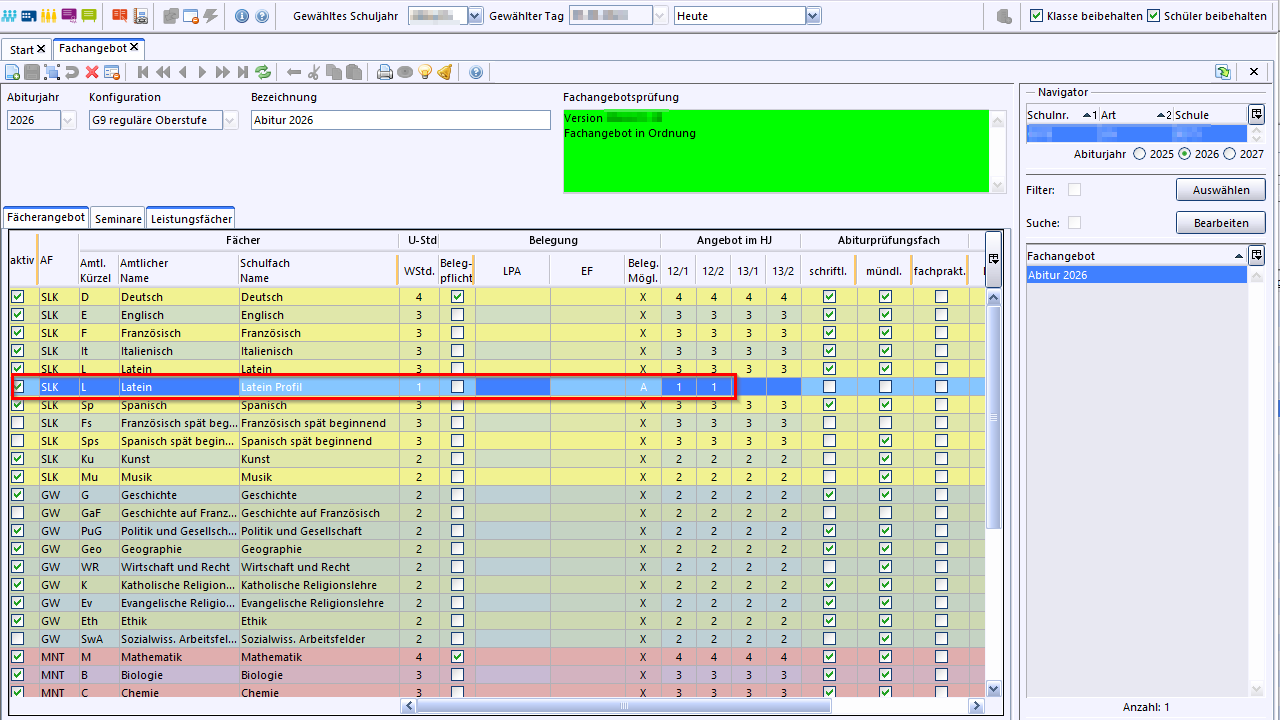Switch to the Seminare tab
This screenshot has height=720, width=1280.
pyautogui.click(x=118, y=219)
